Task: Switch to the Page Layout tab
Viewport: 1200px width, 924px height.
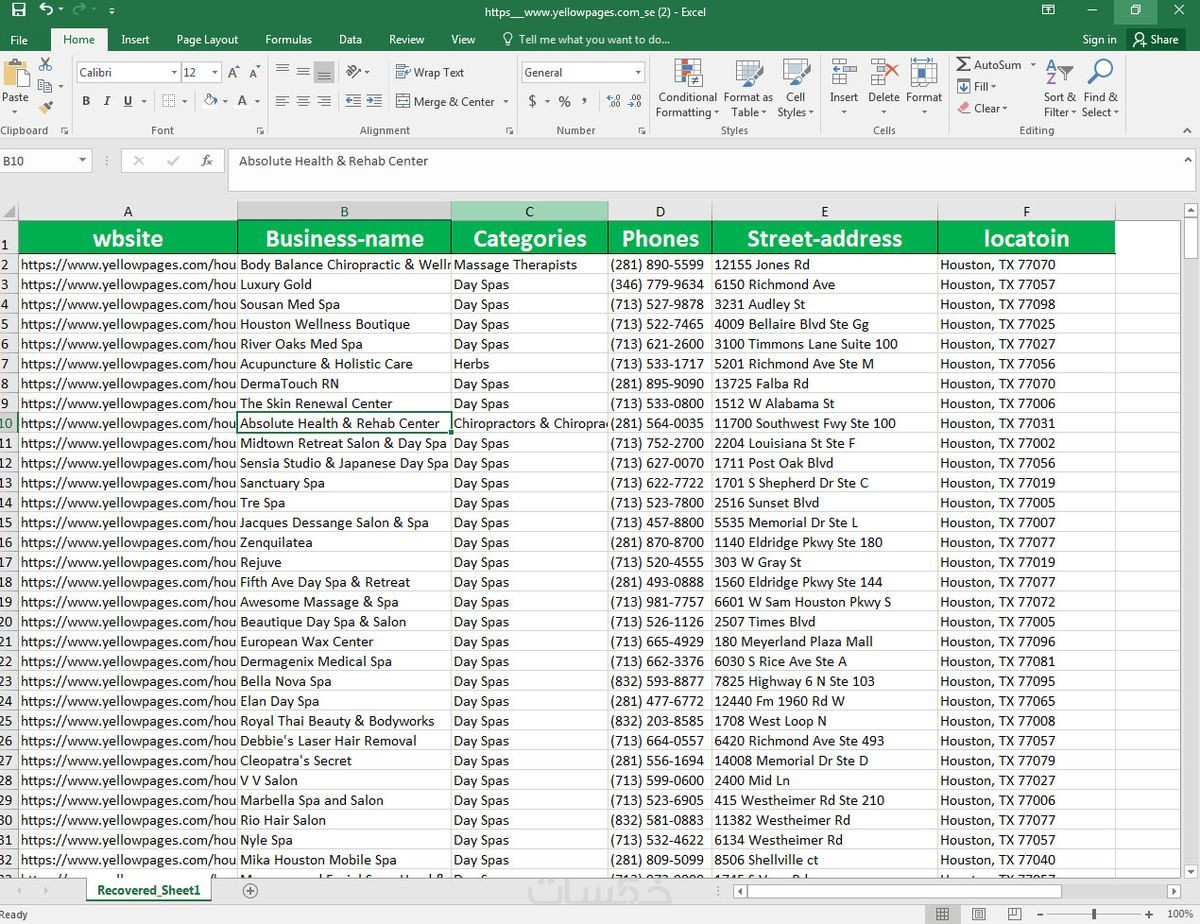Action: pyautogui.click(x=207, y=40)
